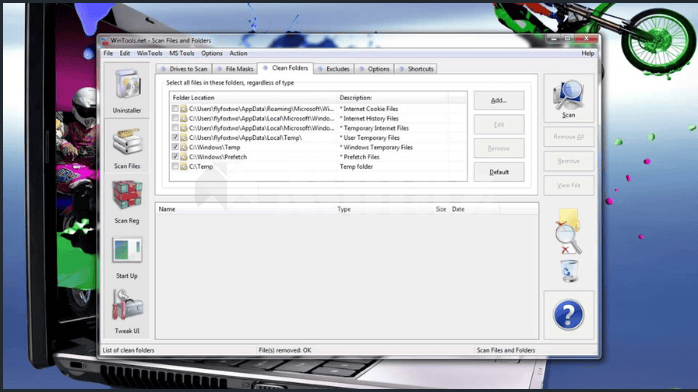The width and height of the screenshot is (698, 392).
Task: Click the Edit button beside folder list
Action: 499,125
